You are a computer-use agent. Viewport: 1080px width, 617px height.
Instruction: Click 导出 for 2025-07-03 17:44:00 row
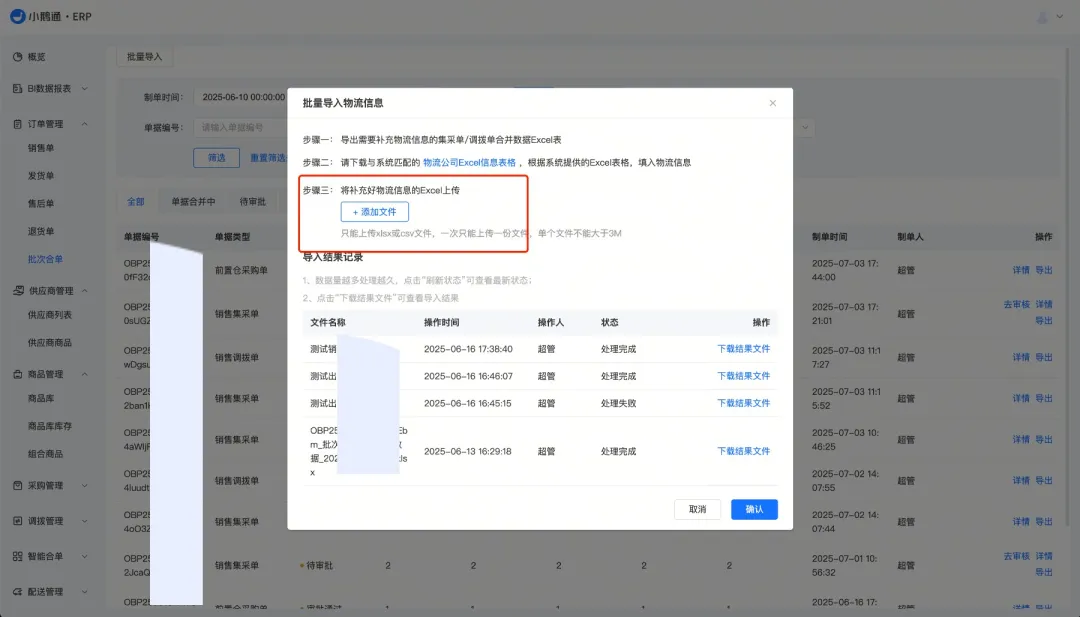tap(1043, 270)
